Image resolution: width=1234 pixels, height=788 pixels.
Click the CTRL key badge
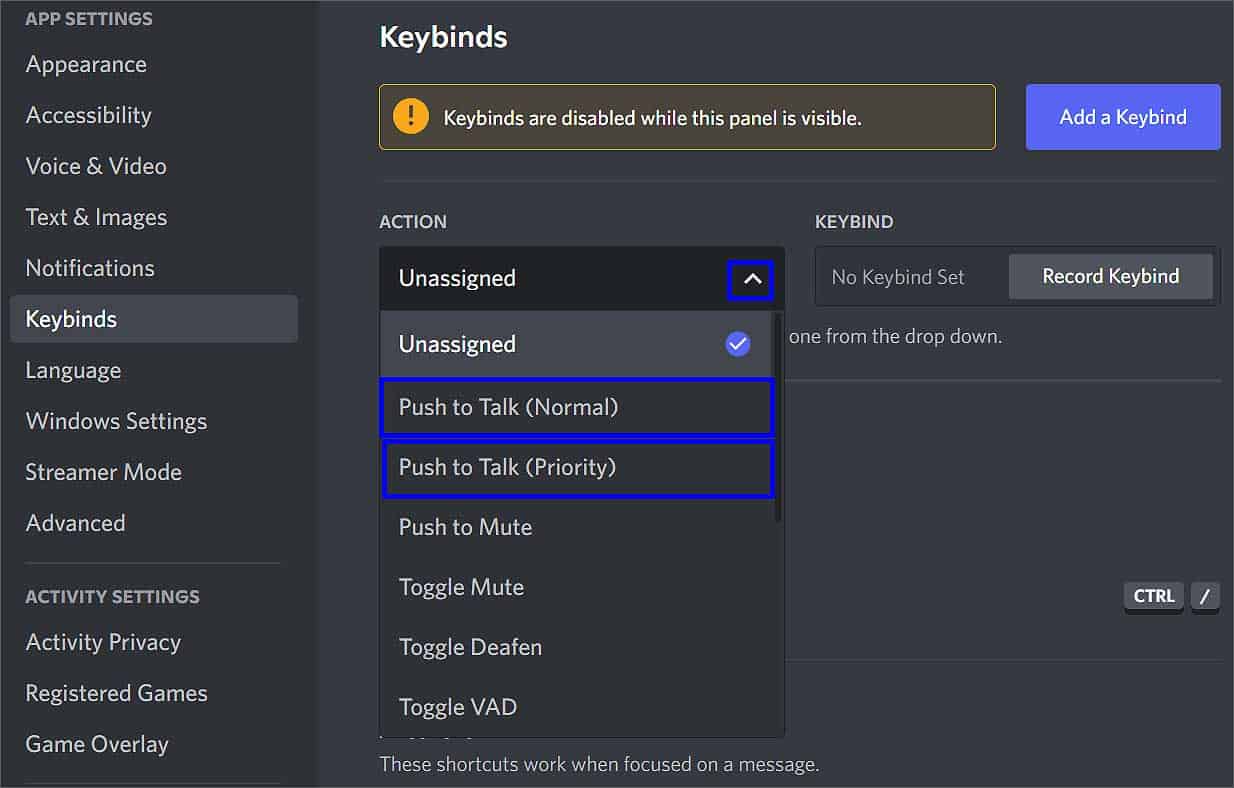click(1154, 596)
